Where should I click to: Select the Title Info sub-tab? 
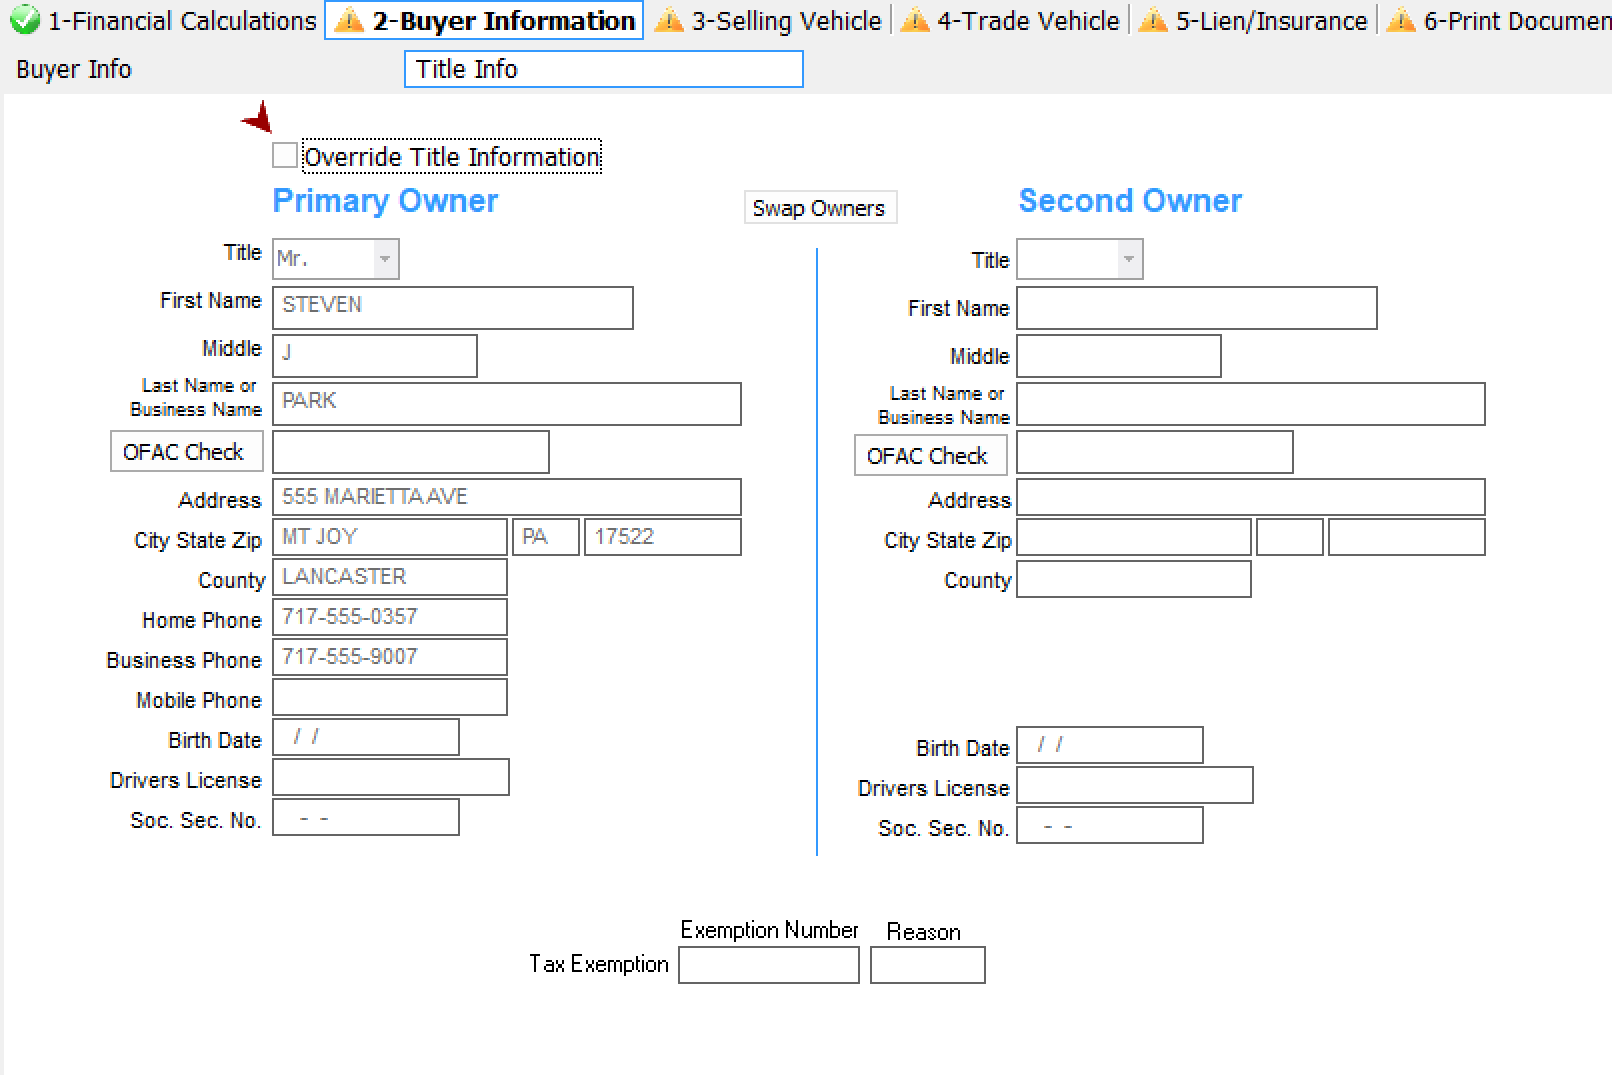(603, 69)
